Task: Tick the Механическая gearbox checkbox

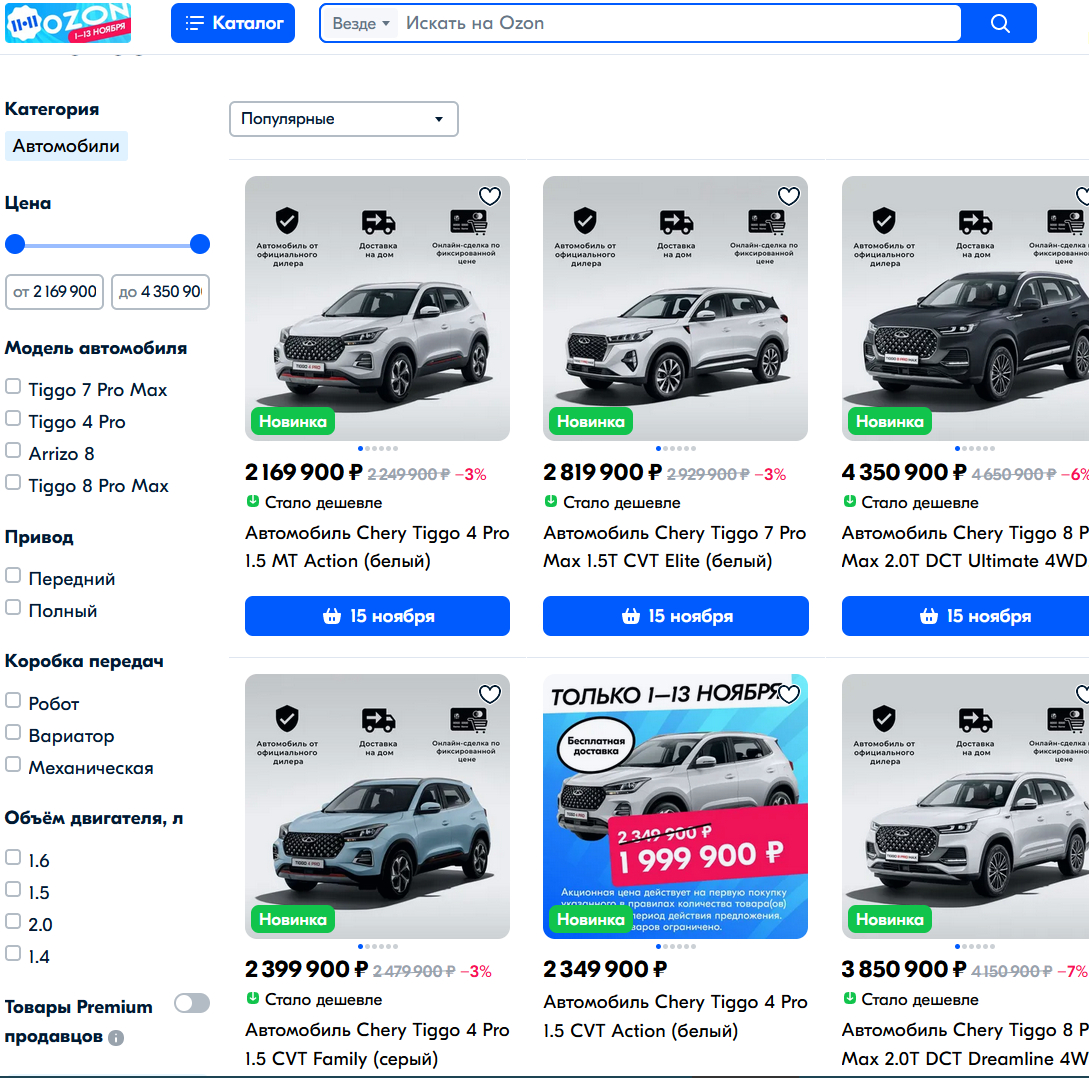Action: click(13, 765)
